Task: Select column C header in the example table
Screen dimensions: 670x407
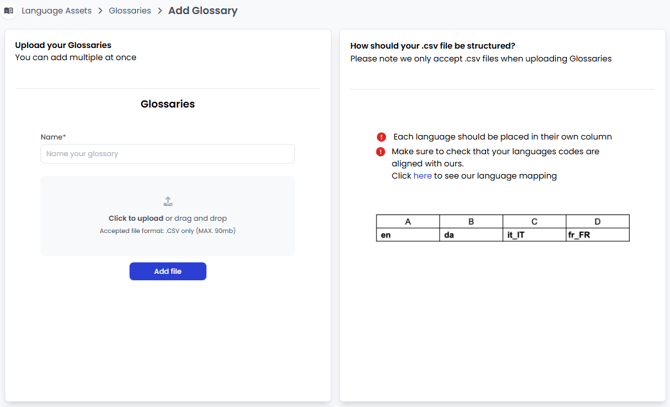Action: click(x=534, y=222)
